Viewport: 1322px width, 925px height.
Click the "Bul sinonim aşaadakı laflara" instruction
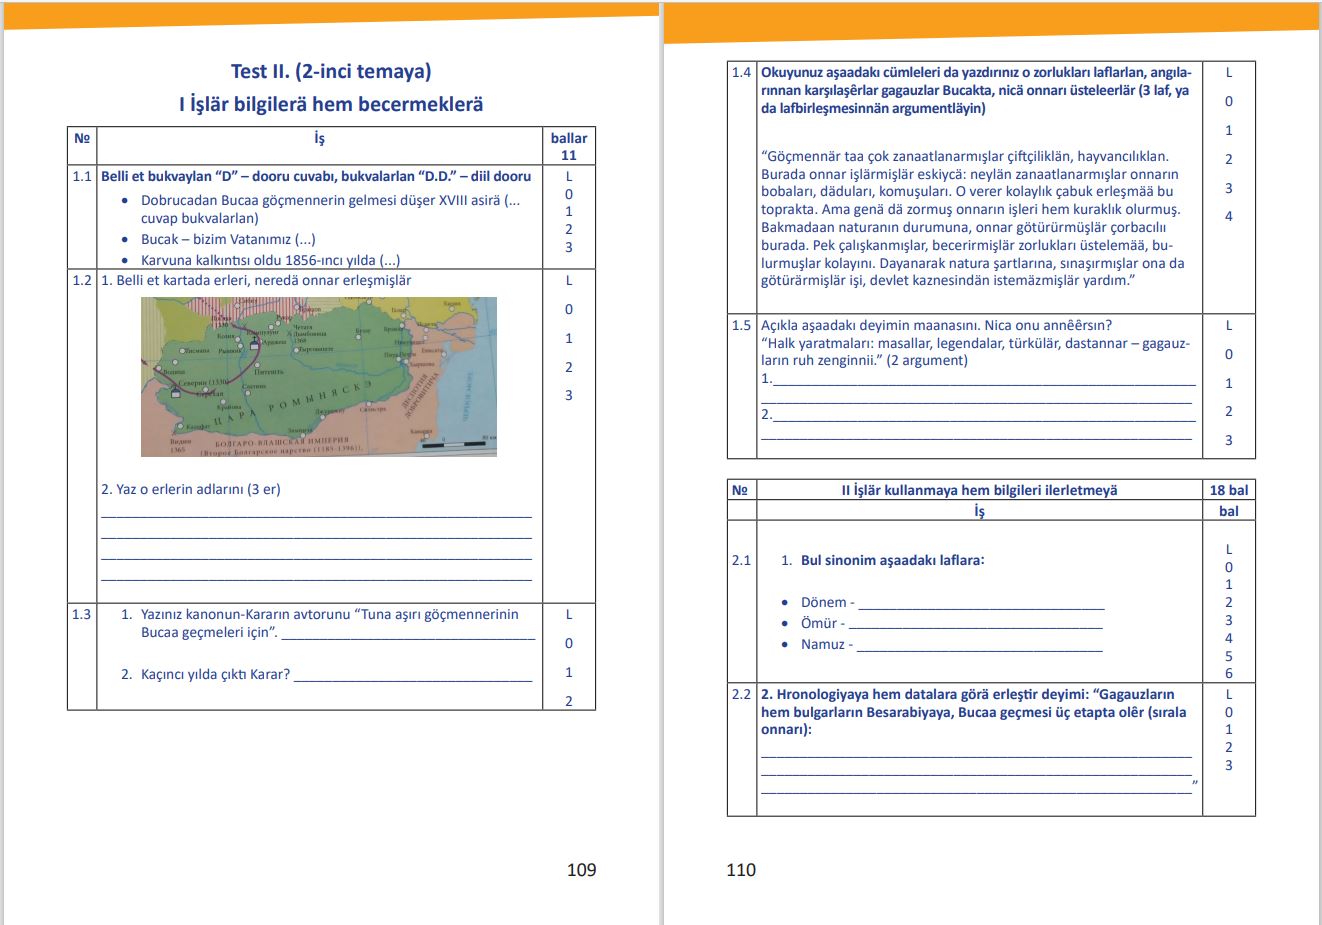pyautogui.click(x=892, y=560)
